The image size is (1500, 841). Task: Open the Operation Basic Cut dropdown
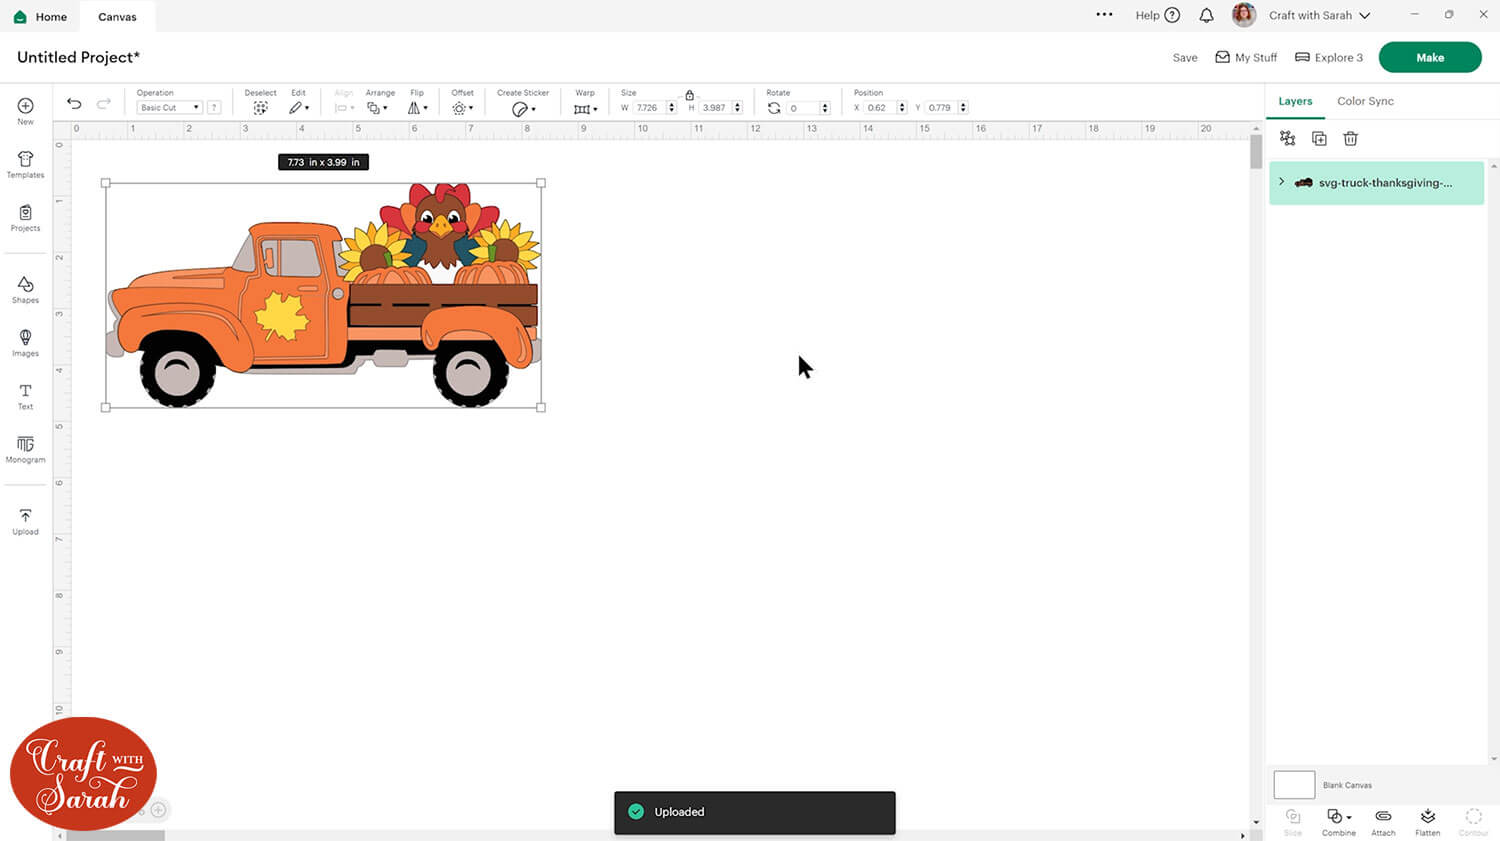coord(169,108)
